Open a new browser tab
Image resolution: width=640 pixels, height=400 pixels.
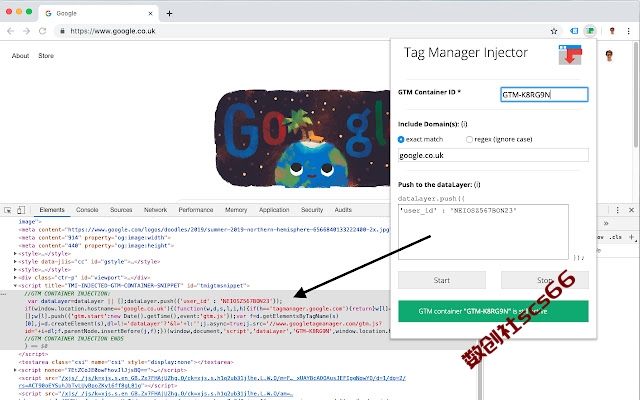tap(169, 13)
